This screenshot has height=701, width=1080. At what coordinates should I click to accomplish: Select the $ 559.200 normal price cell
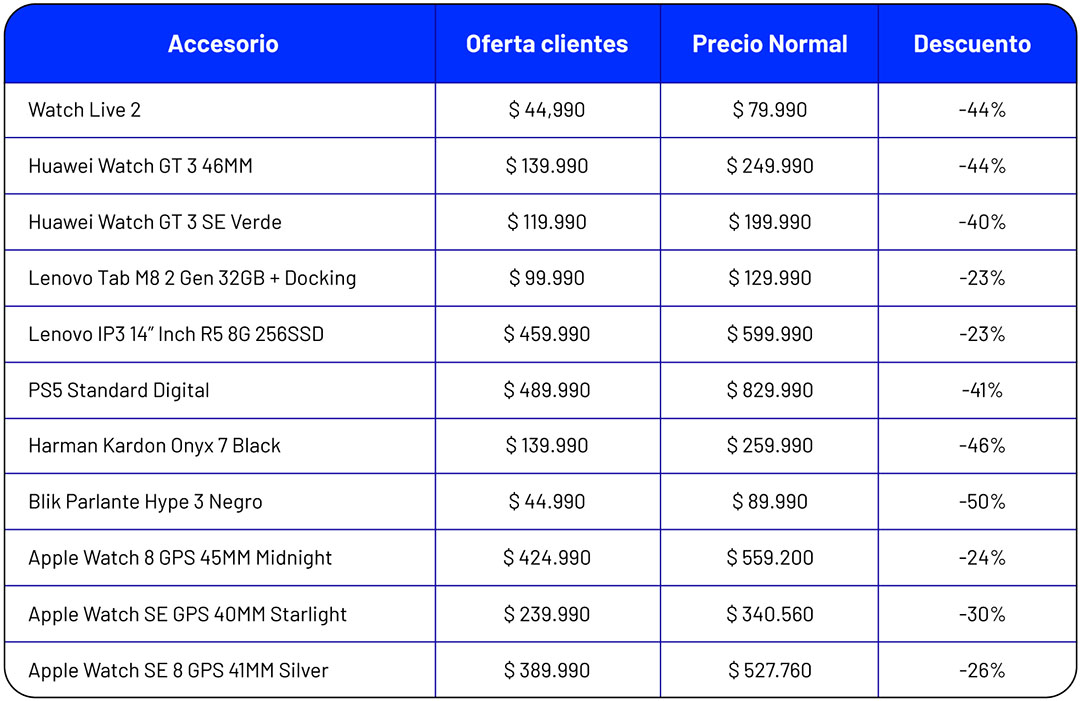(x=769, y=558)
